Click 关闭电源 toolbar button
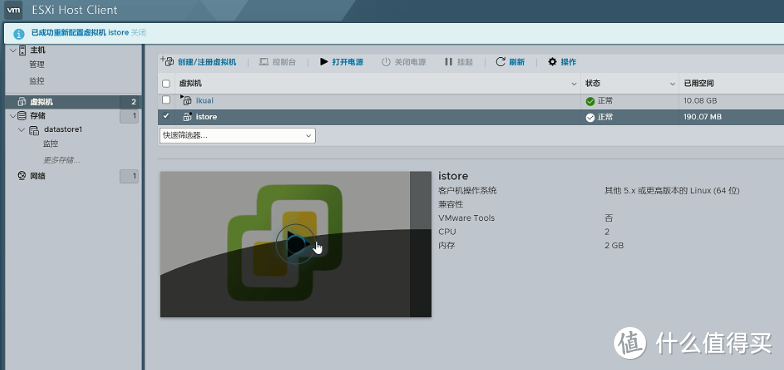Screen dimensions: 784x370 pos(410,62)
